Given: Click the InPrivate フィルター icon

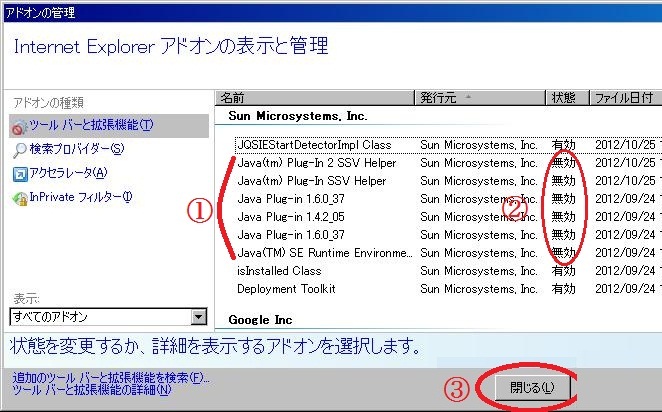Looking at the screenshot, I should [20, 197].
